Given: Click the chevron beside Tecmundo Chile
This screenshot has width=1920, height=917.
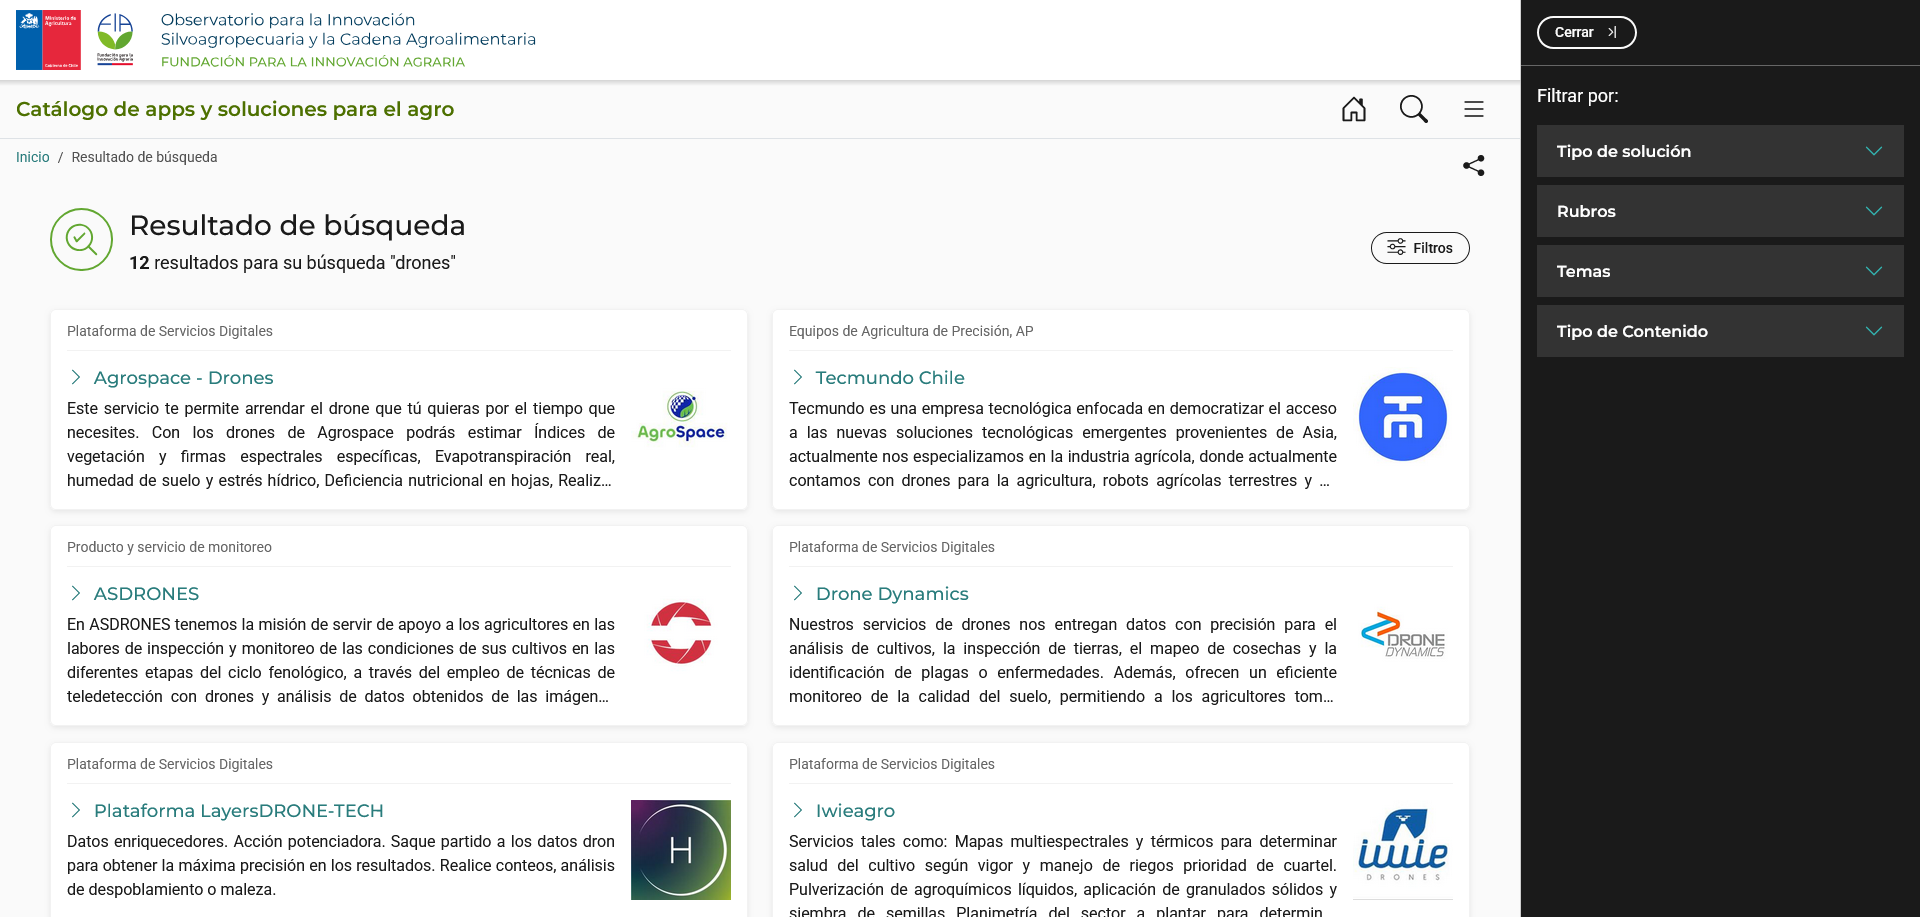Looking at the screenshot, I should click(x=798, y=377).
